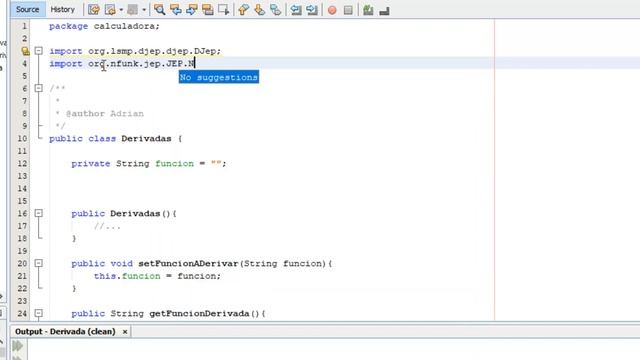Click class name 'Derivadas' on line 10
The width and height of the screenshot is (640, 360).
coord(146,138)
